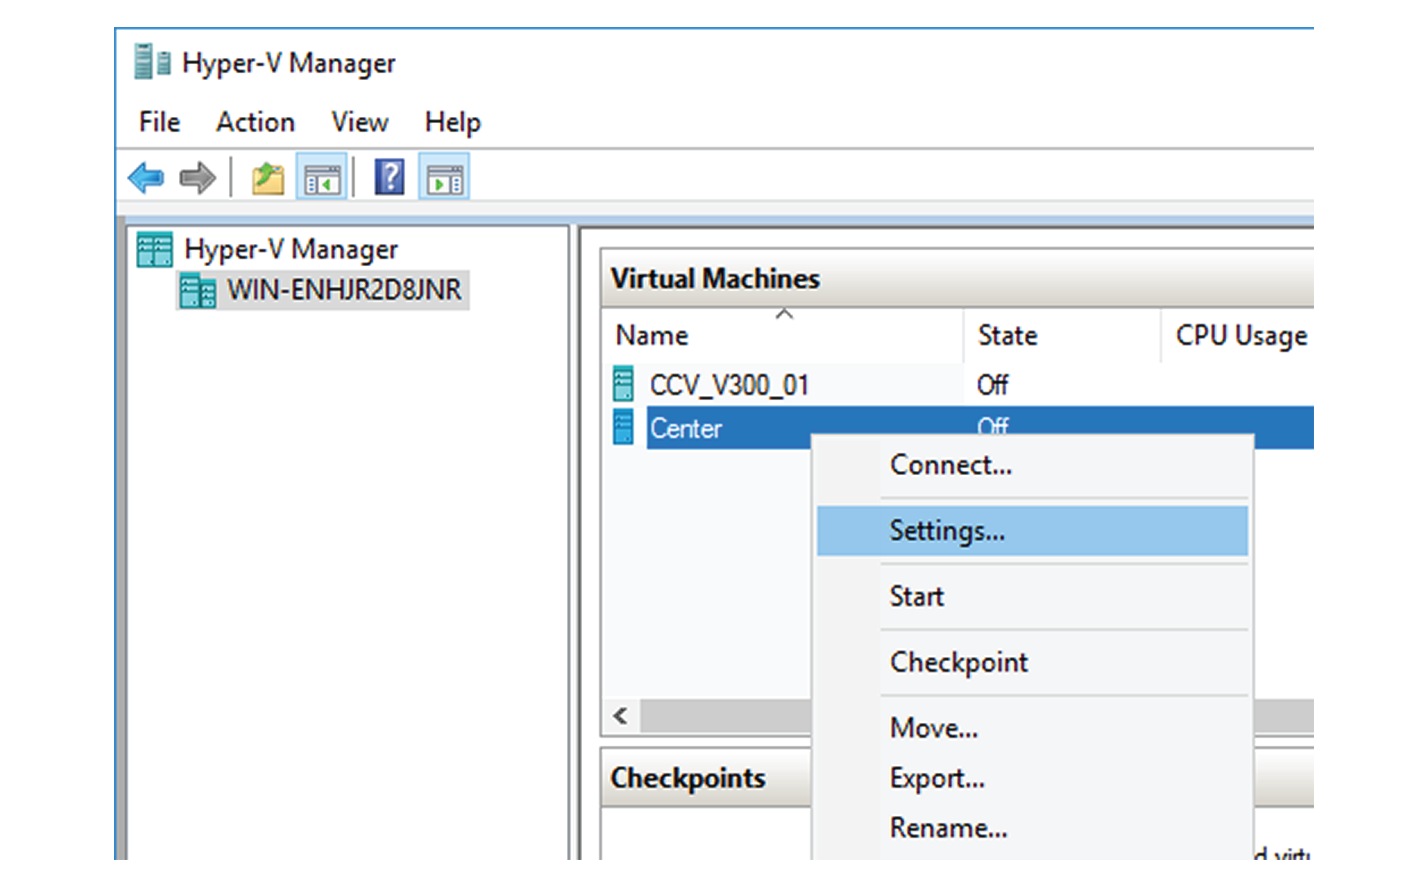Viewport: 1427px width, 887px height.
Task: Open the Action menu
Action: point(255,121)
